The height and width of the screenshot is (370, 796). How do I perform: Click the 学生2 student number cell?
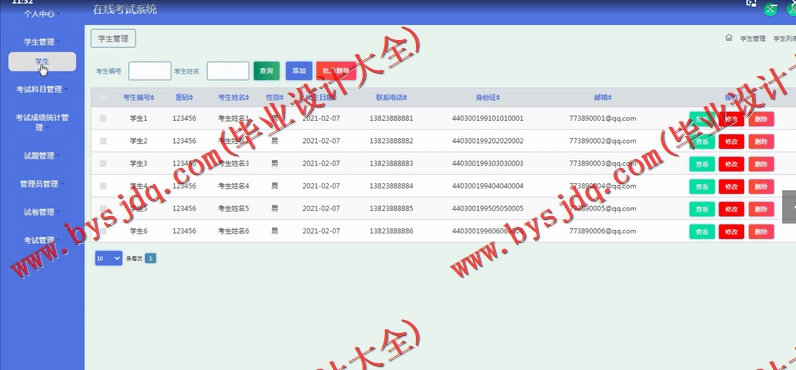click(139, 141)
